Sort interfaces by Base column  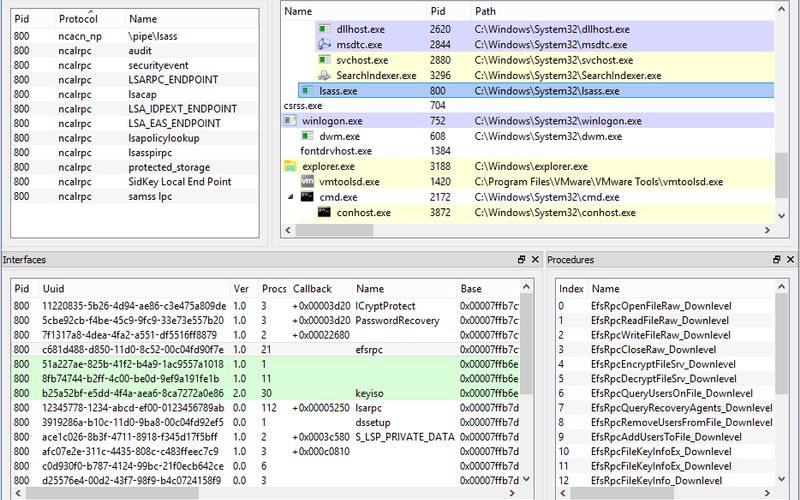488,288
